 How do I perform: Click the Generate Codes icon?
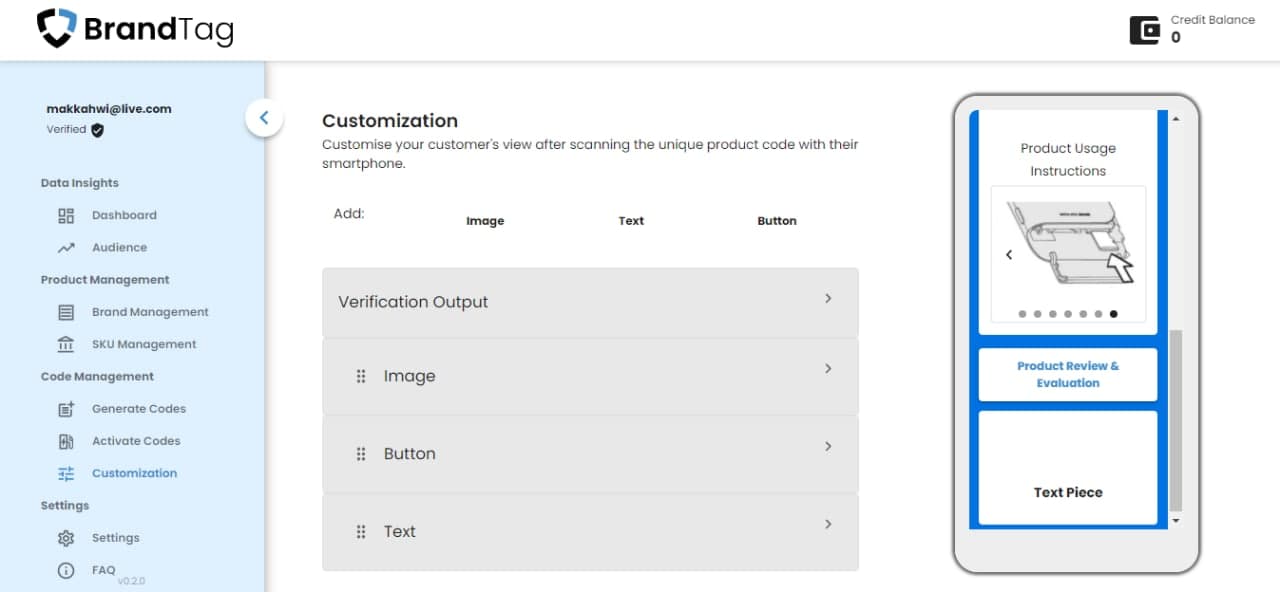click(x=66, y=409)
